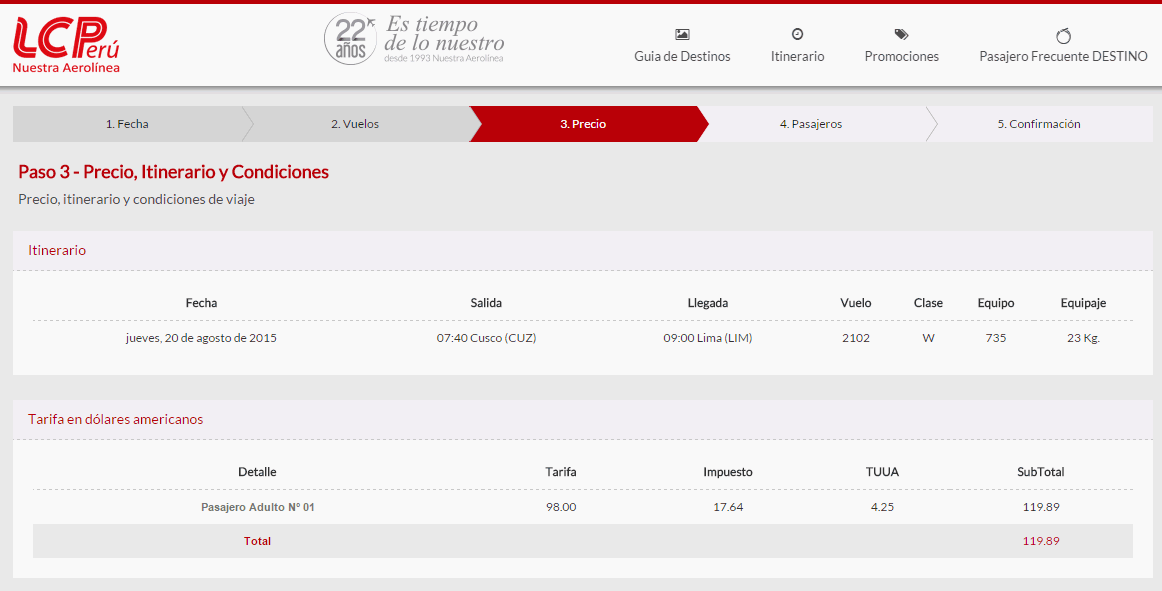Screen dimensions: 1162x591
Task: Jump to step 5. Confirmación
Action: [x=1038, y=124]
